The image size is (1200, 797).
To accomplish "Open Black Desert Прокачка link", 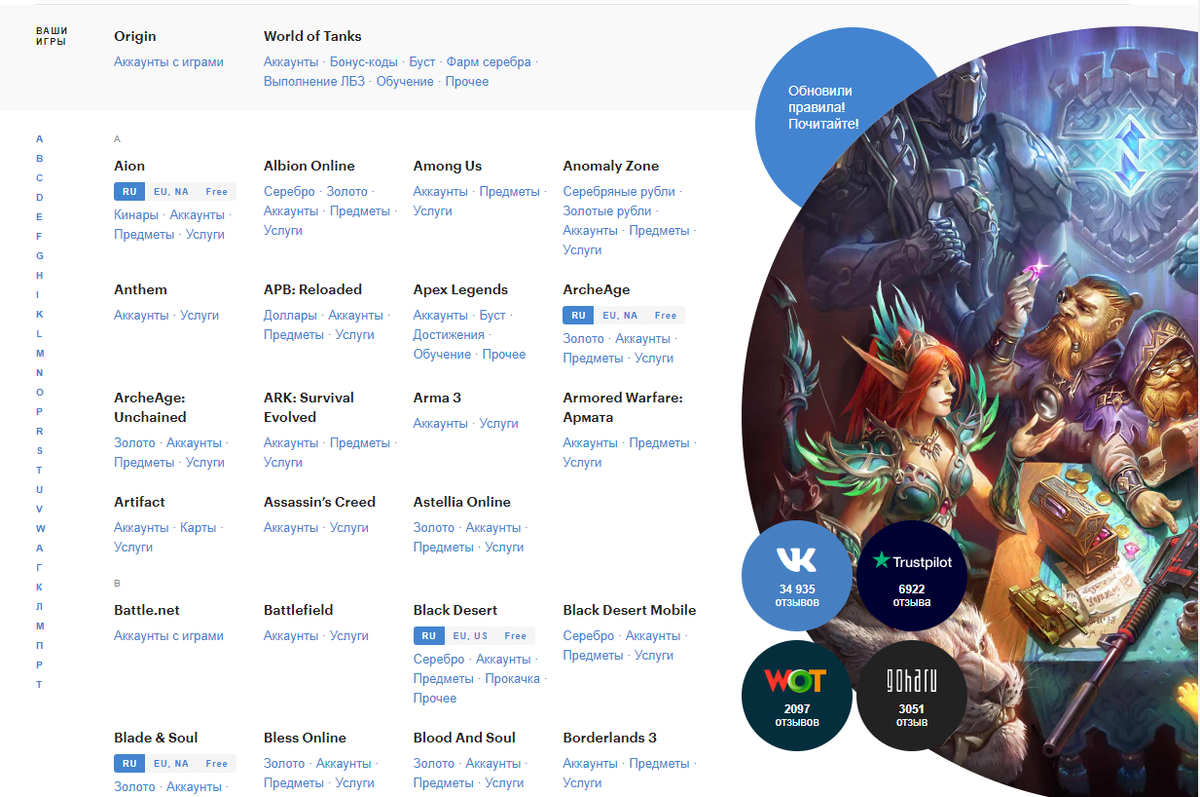I will 513,679.
